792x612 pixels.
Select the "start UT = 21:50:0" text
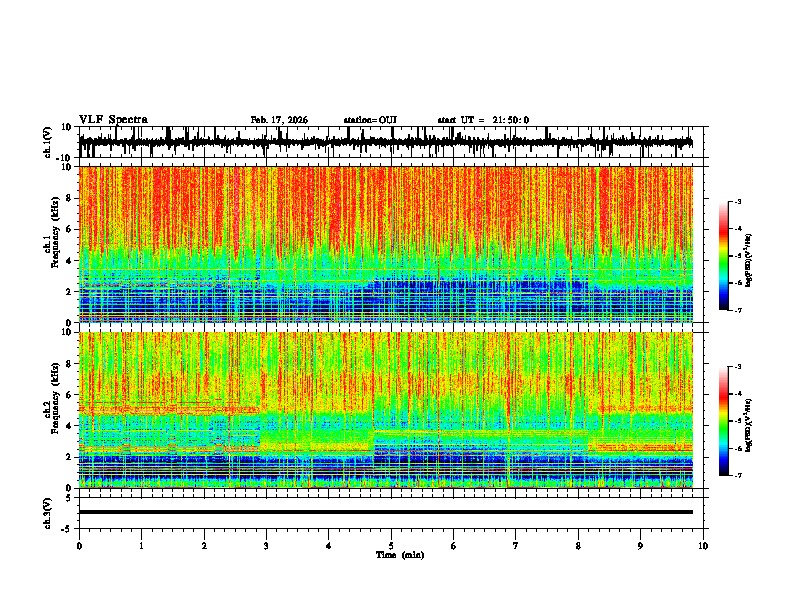tap(483, 120)
